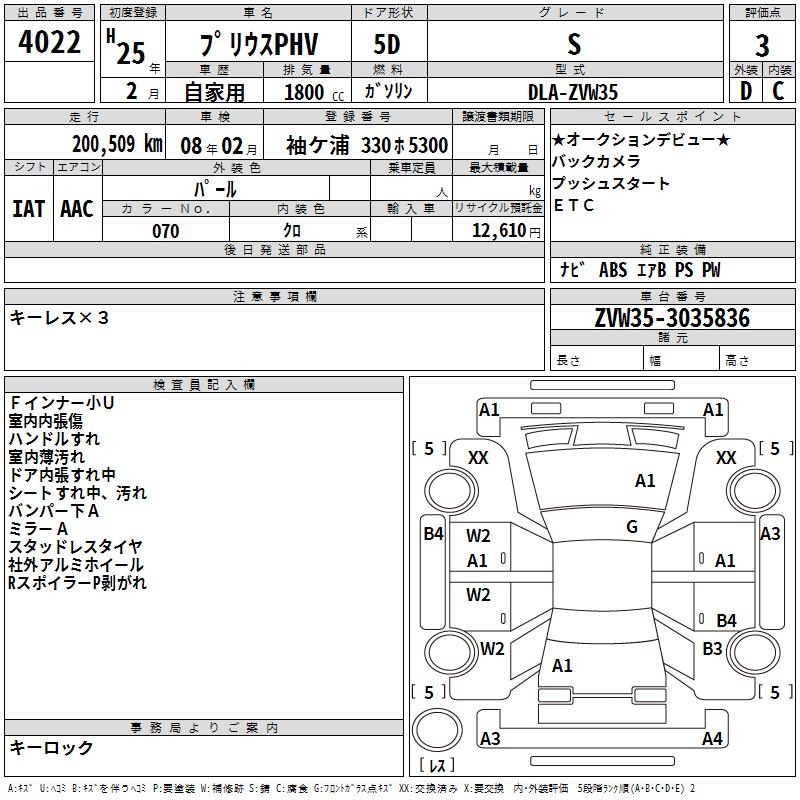Image resolution: width=800 pixels, height=800 pixels.
Task: Select inspector note 室内薄汚れ
Action: 46,457
